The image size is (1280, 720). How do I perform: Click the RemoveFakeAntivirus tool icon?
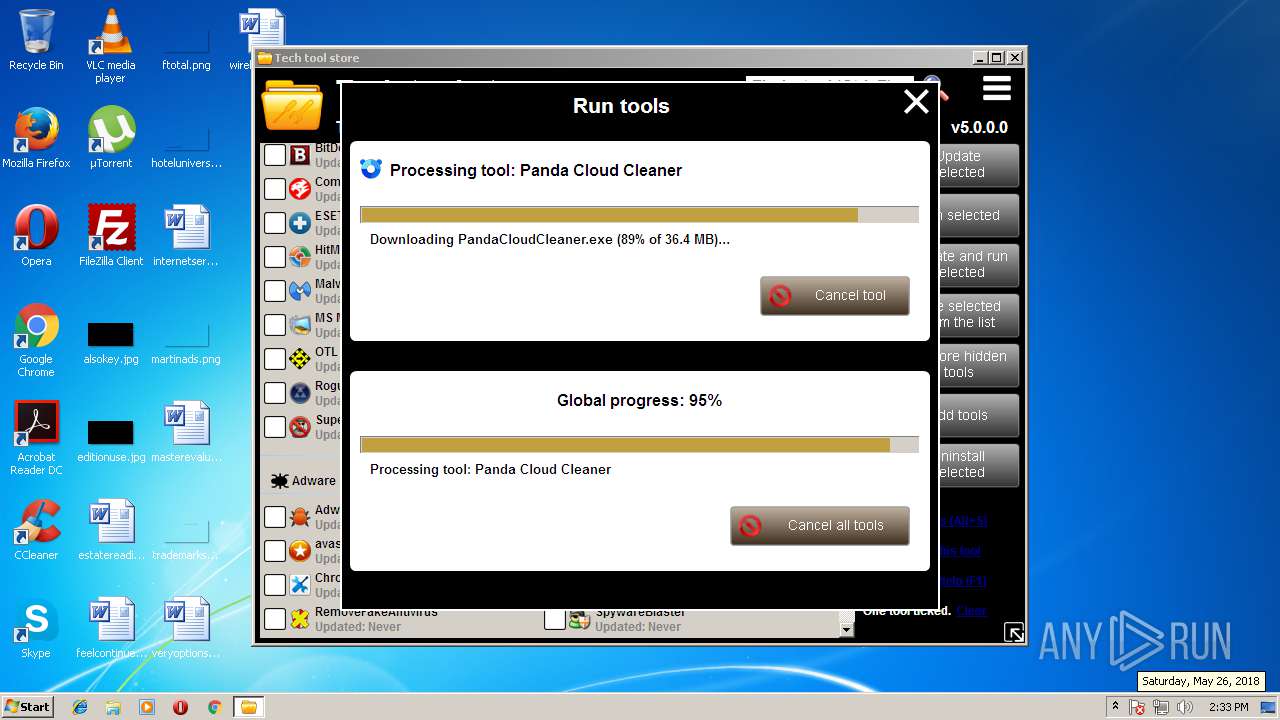pos(300,619)
